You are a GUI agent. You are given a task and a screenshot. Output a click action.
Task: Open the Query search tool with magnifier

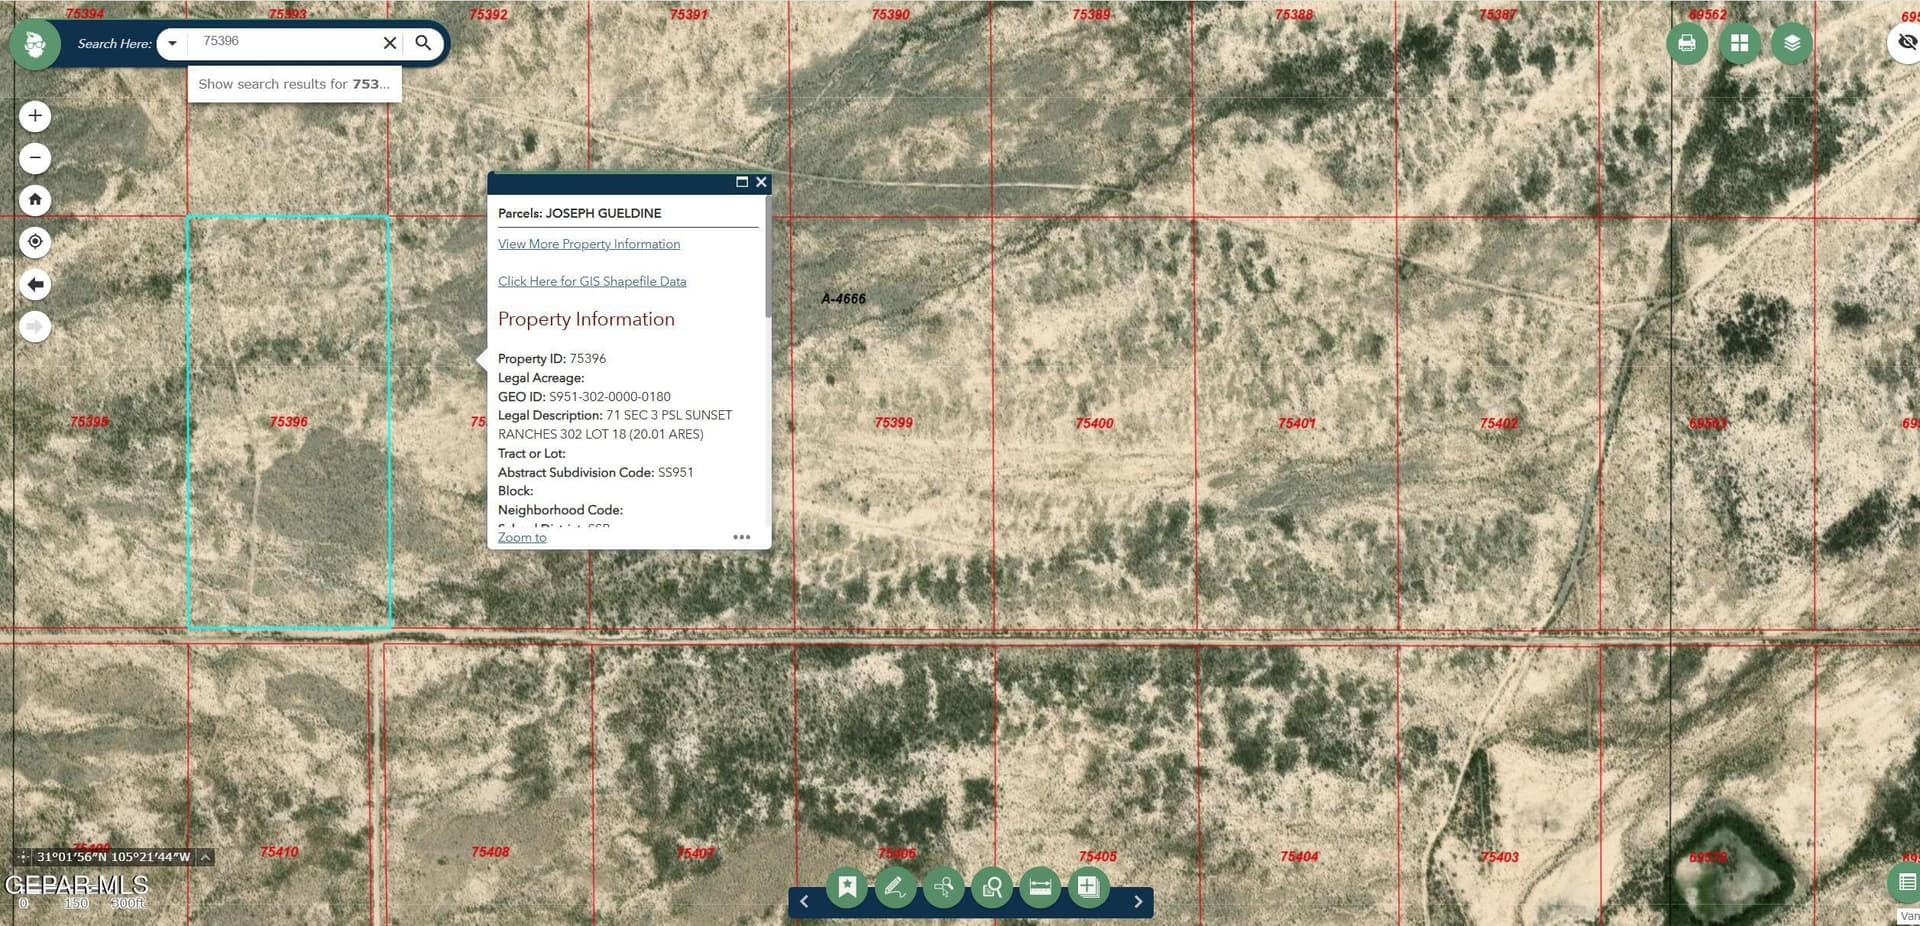click(x=991, y=886)
